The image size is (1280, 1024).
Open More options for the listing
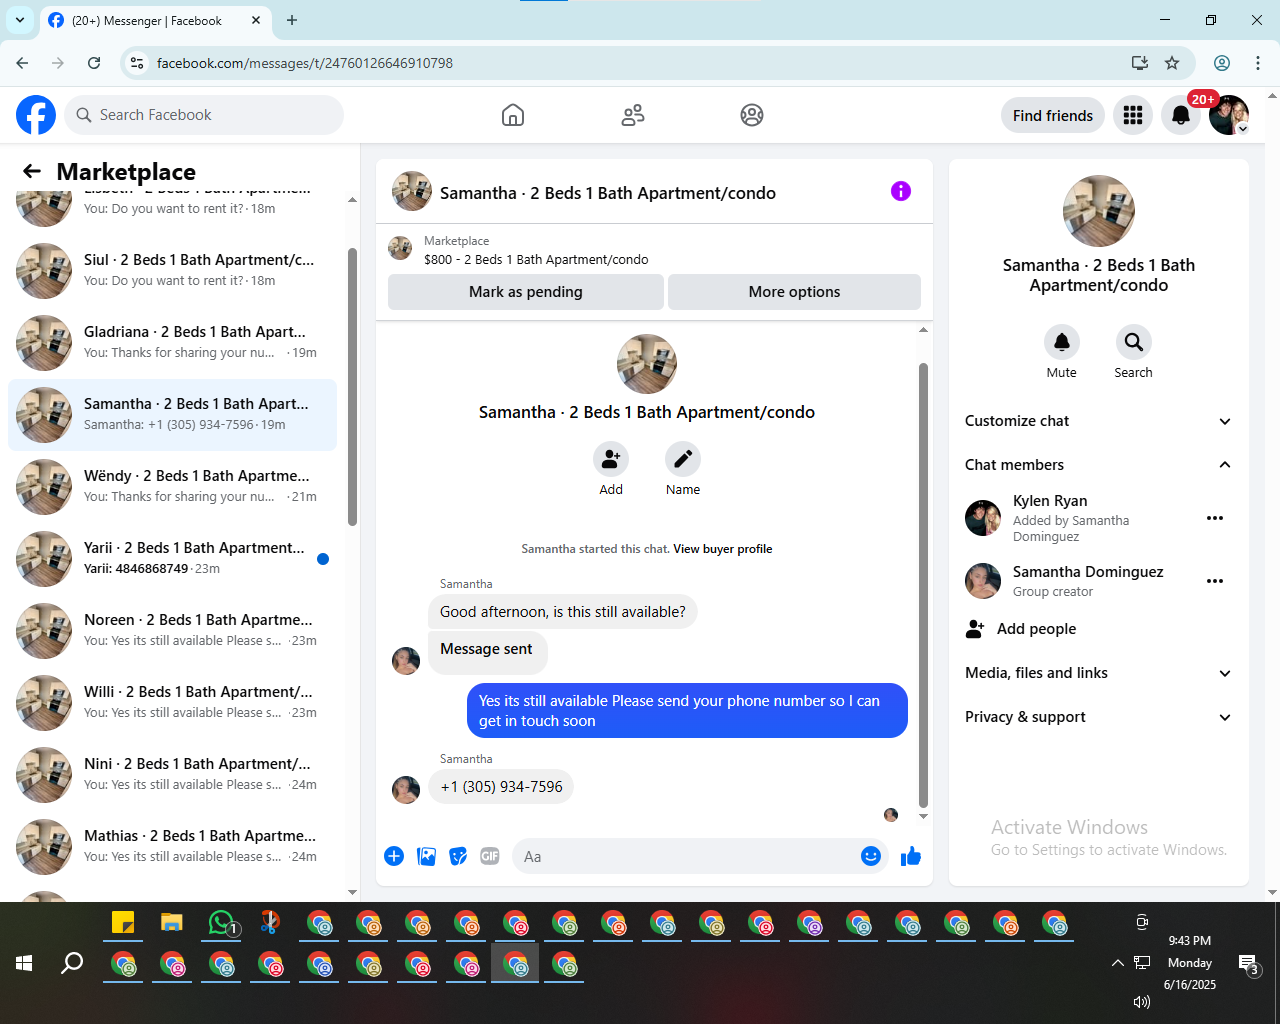(795, 292)
